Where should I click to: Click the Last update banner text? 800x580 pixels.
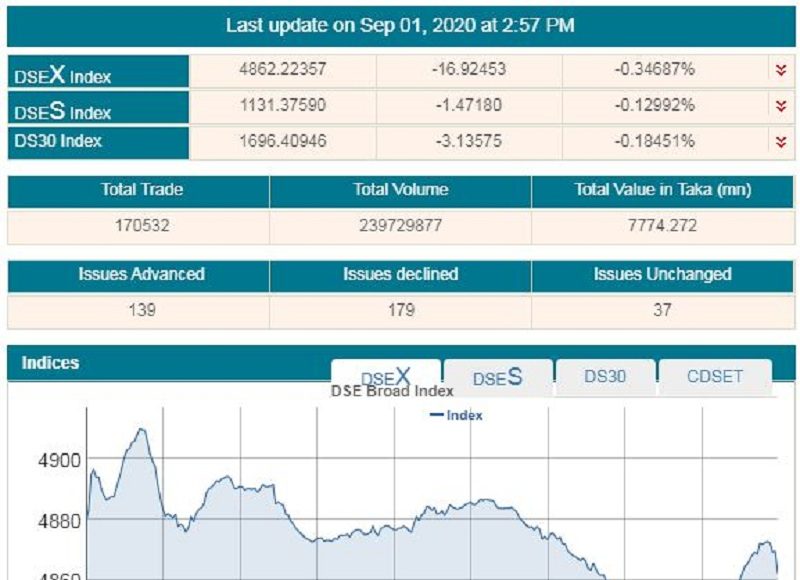(x=400, y=25)
